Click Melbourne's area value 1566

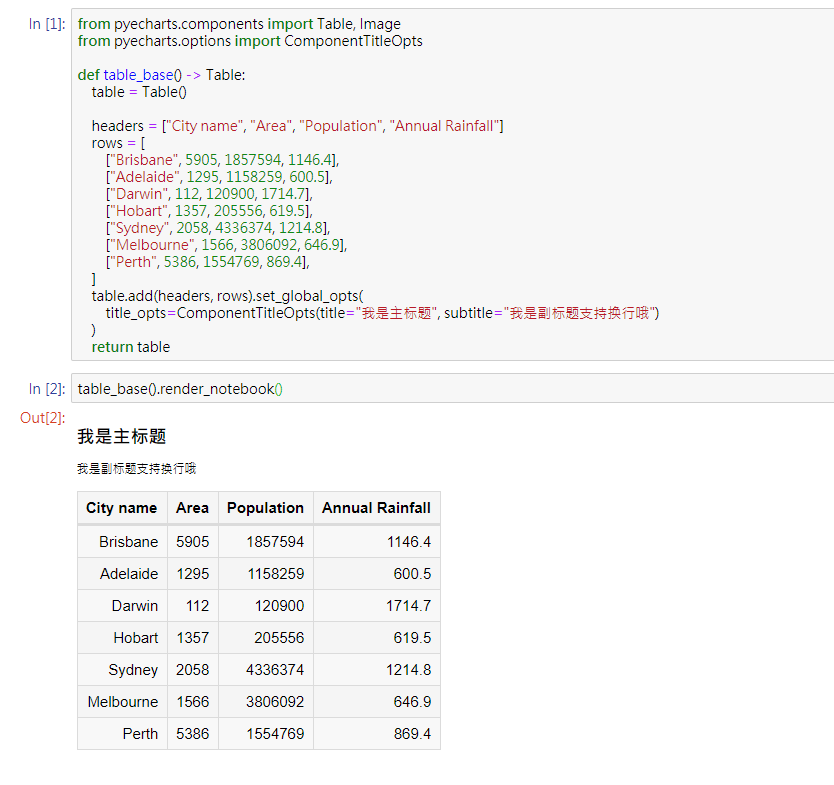[192, 701]
